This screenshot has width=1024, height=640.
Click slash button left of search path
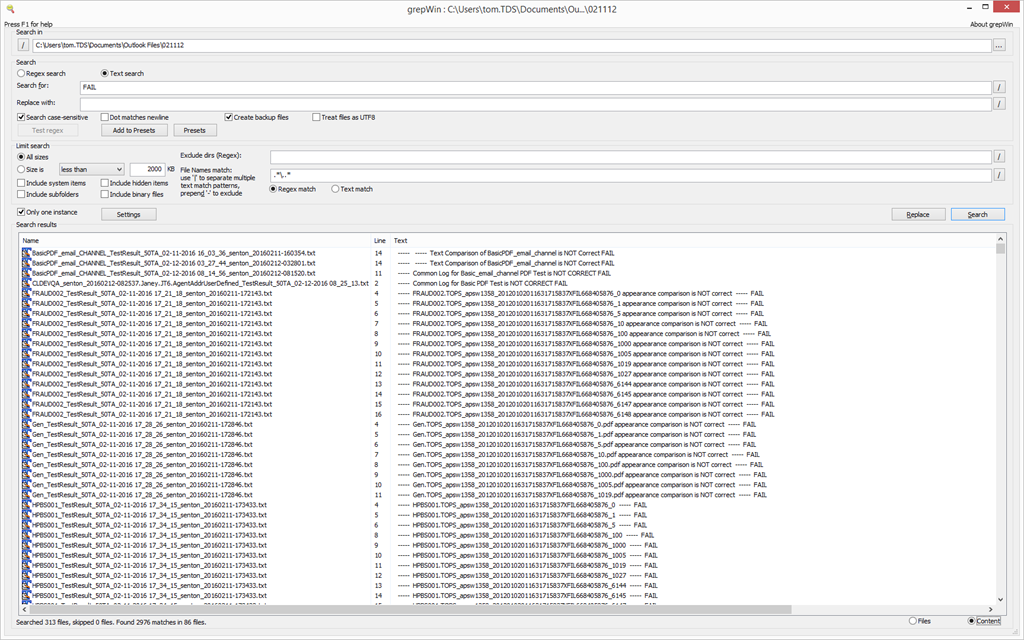(x=24, y=46)
